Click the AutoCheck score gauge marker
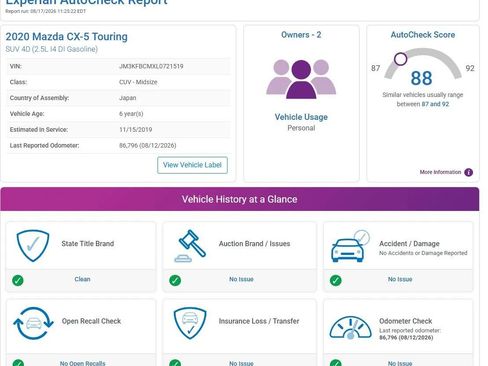The image size is (488, 366). (400, 59)
